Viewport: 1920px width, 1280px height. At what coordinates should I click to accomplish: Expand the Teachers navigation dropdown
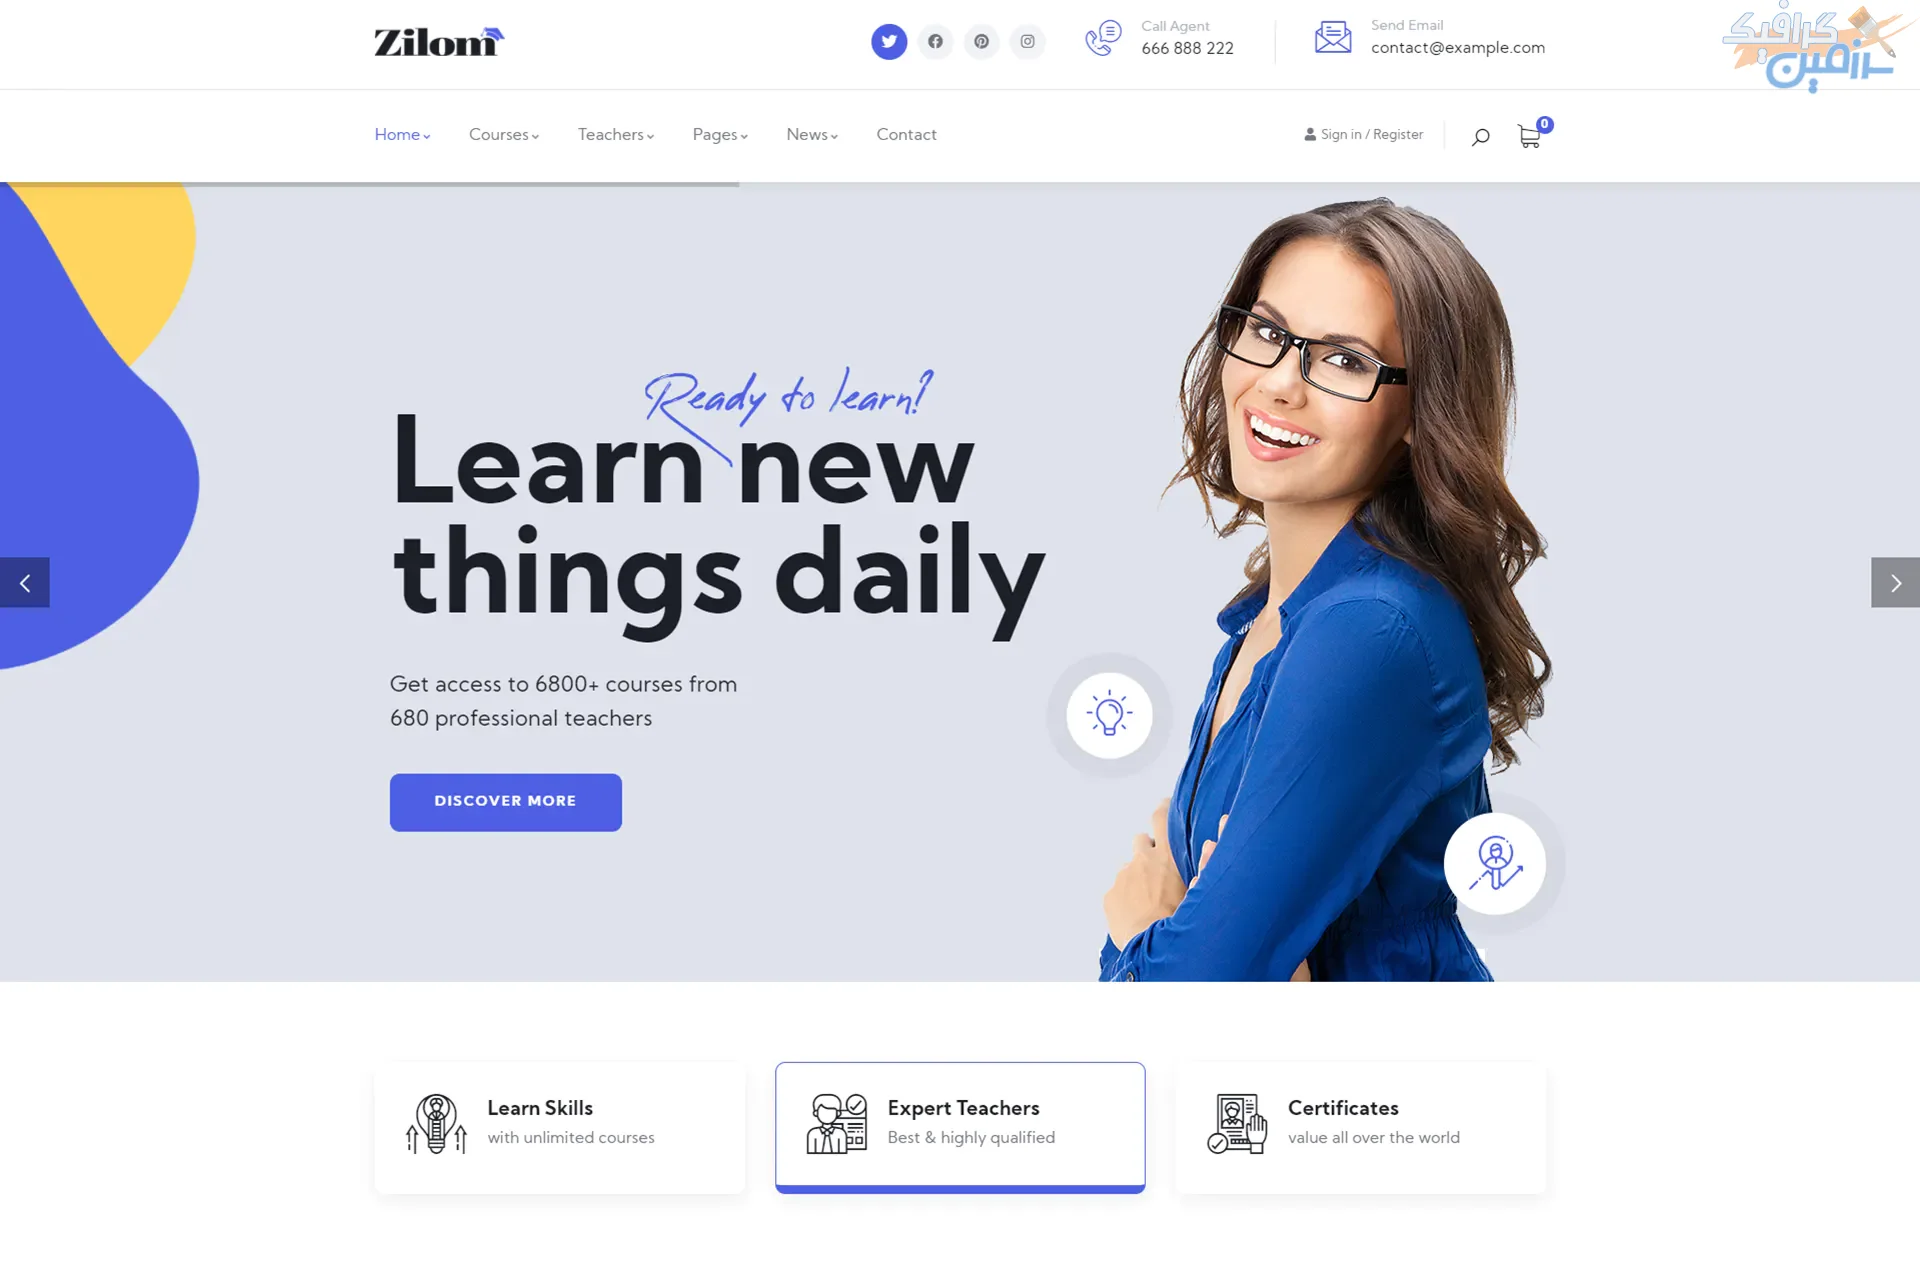(x=614, y=134)
